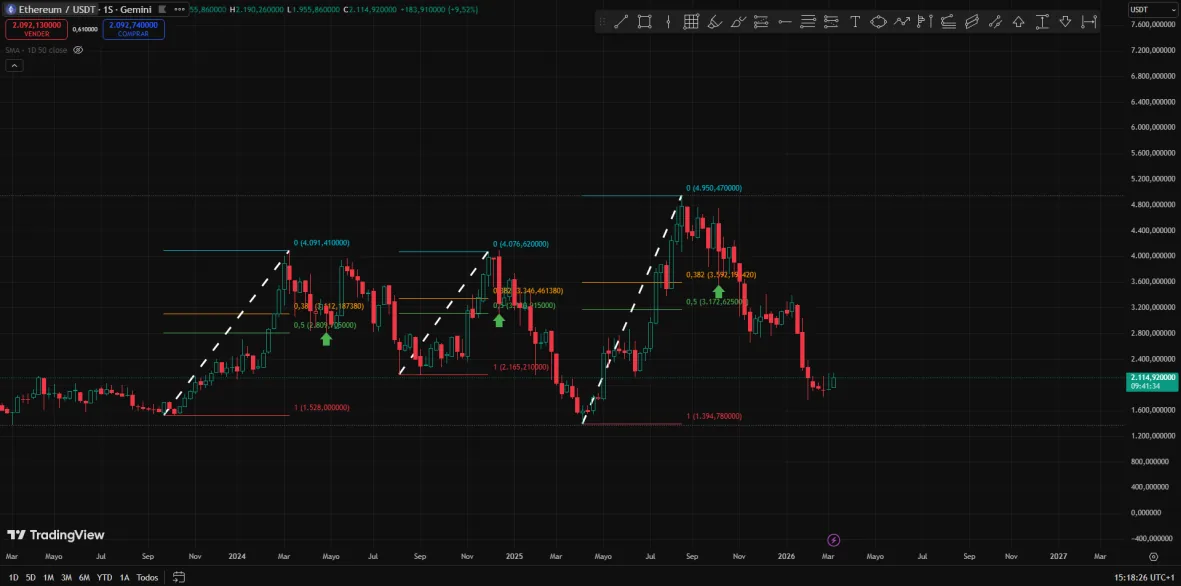Select the Text tool
1181x586 pixels.
(855, 22)
